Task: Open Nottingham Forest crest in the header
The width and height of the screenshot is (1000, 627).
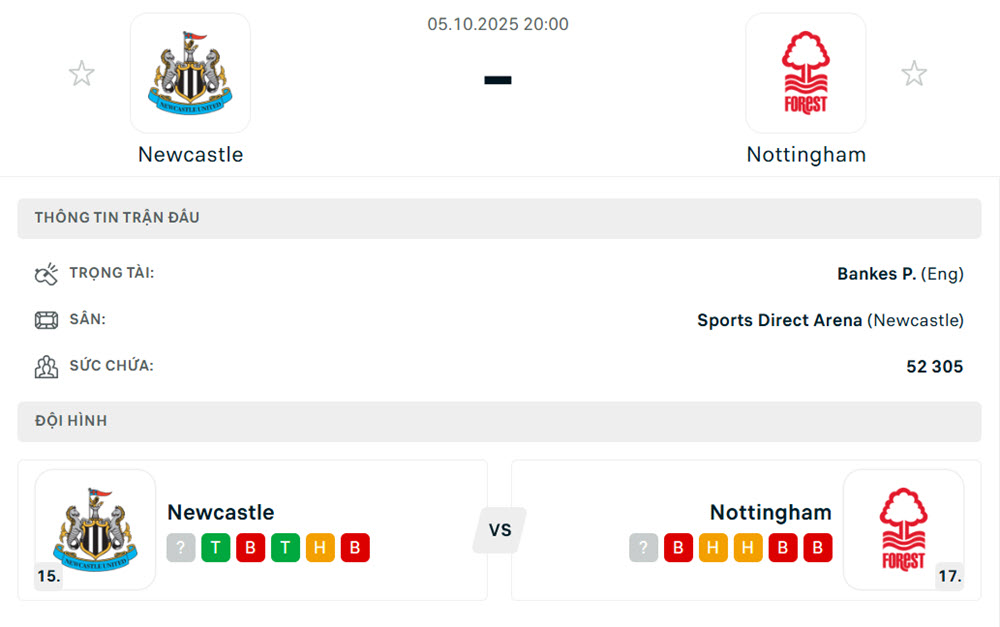Action: (805, 73)
